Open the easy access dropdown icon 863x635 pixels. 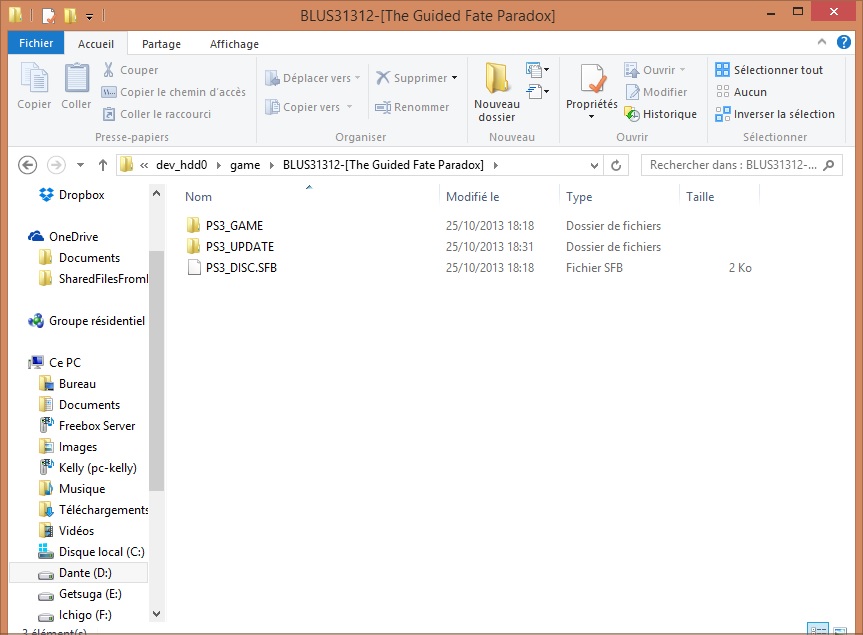tap(537, 91)
